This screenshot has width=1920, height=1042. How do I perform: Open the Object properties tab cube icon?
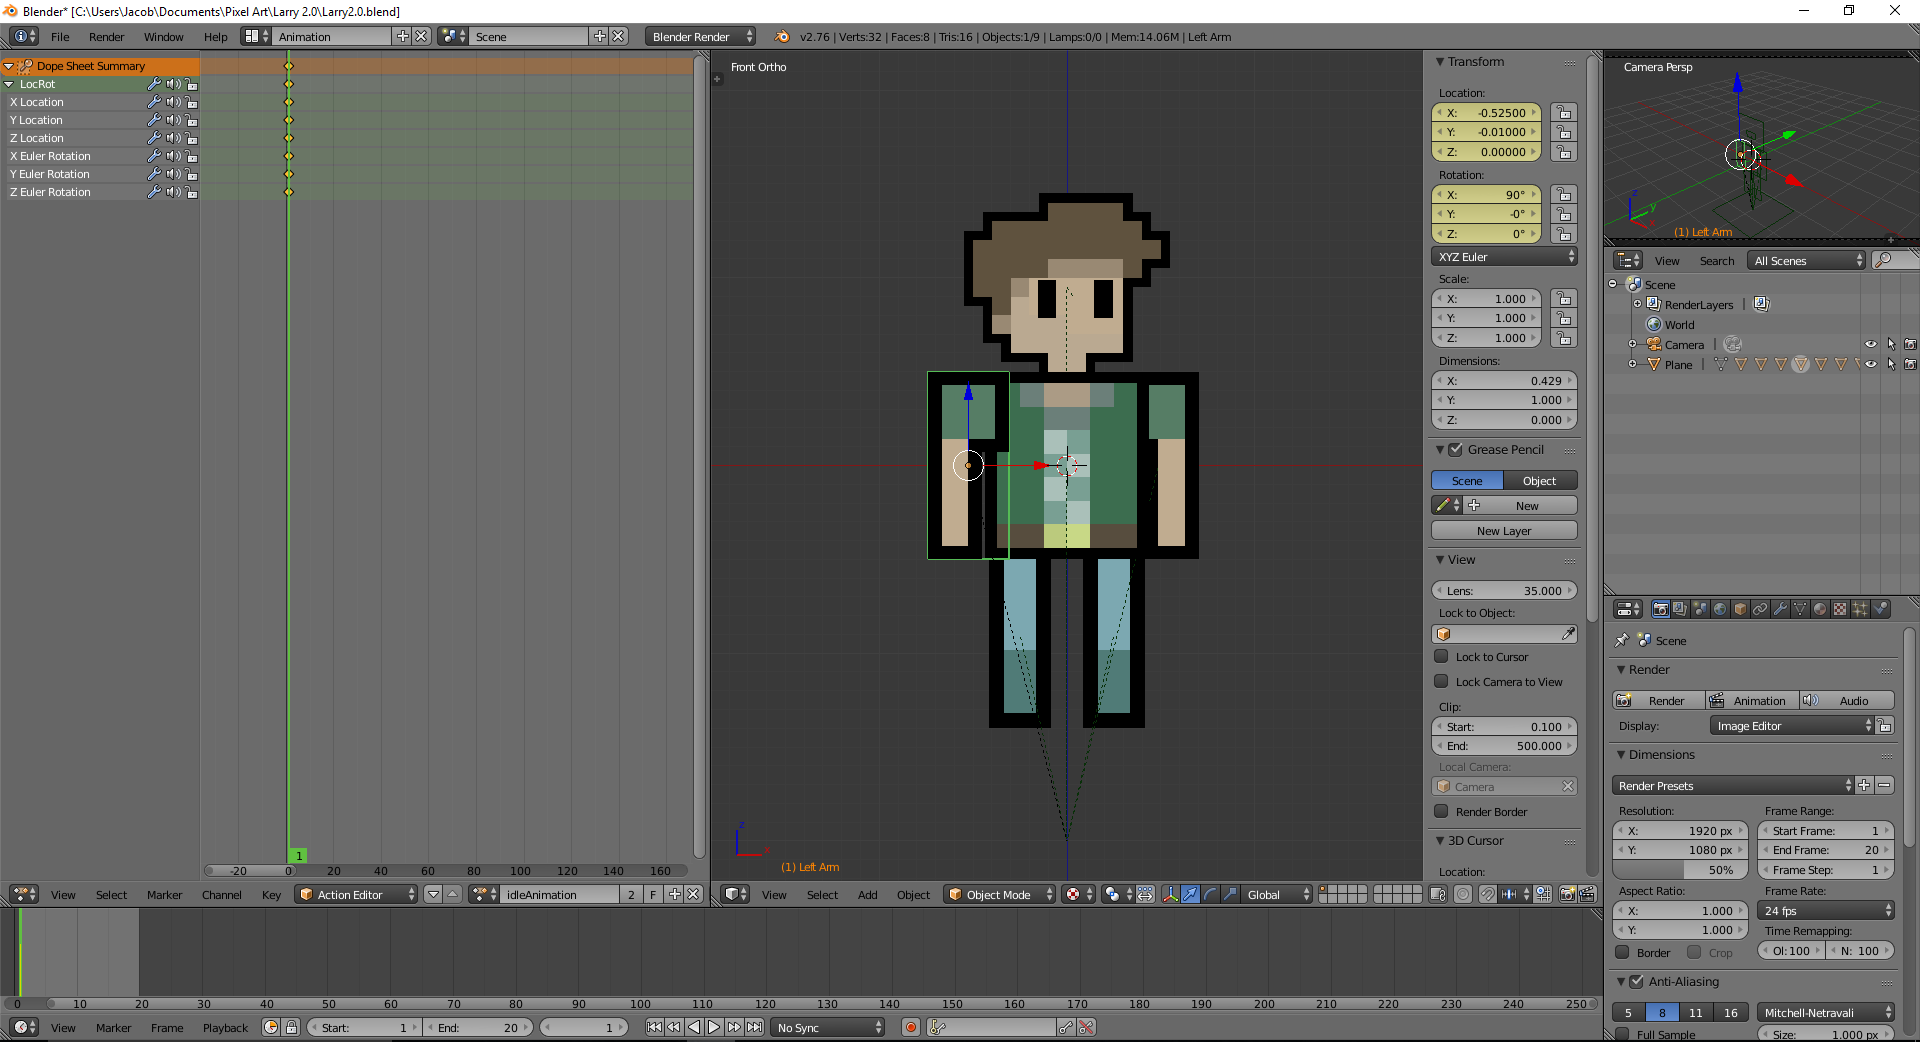[1740, 609]
